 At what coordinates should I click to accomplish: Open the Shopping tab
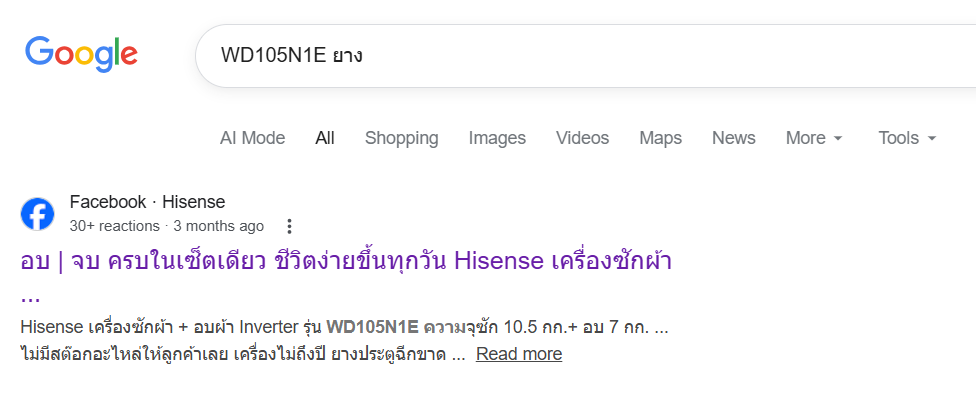(x=401, y=138)
